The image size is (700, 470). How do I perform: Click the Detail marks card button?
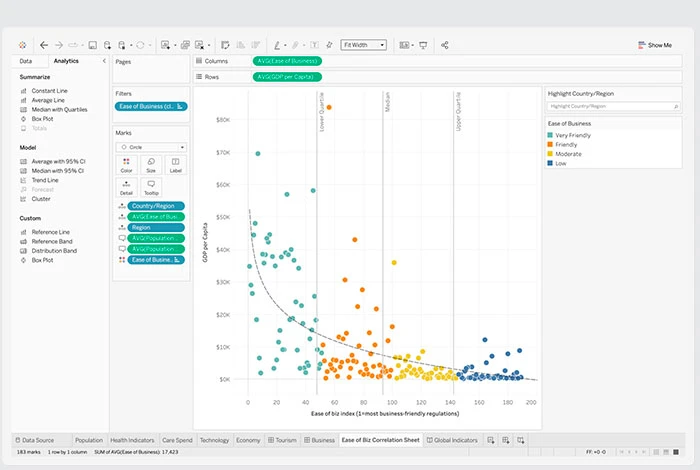click(x=126, y=187)
